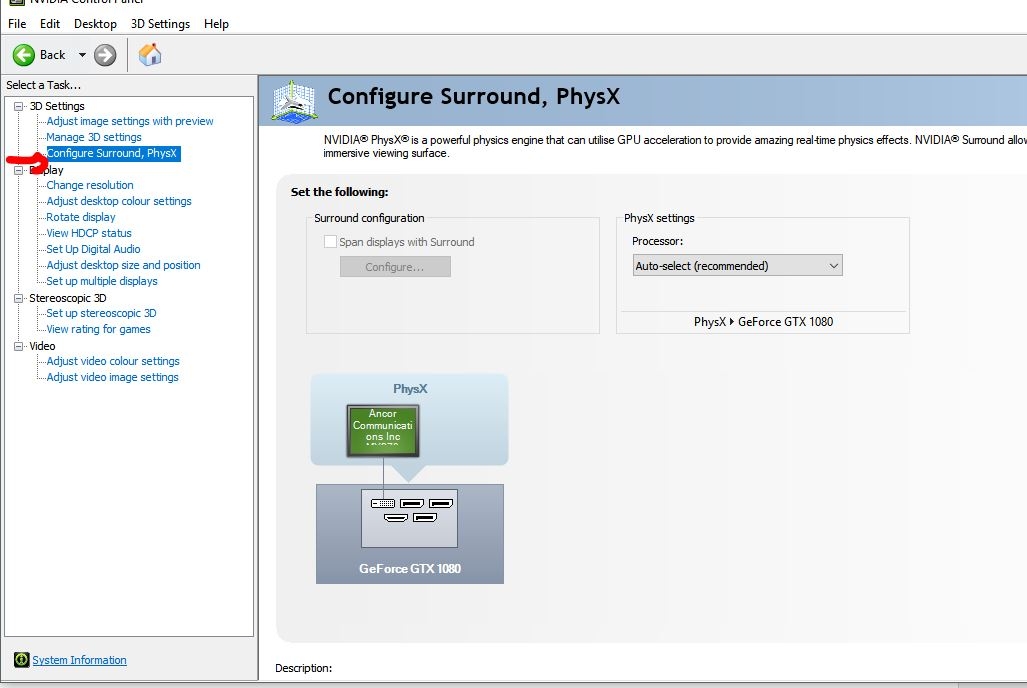
Task: Click the Configure button under Surround configuration
Action: (395, 266)
